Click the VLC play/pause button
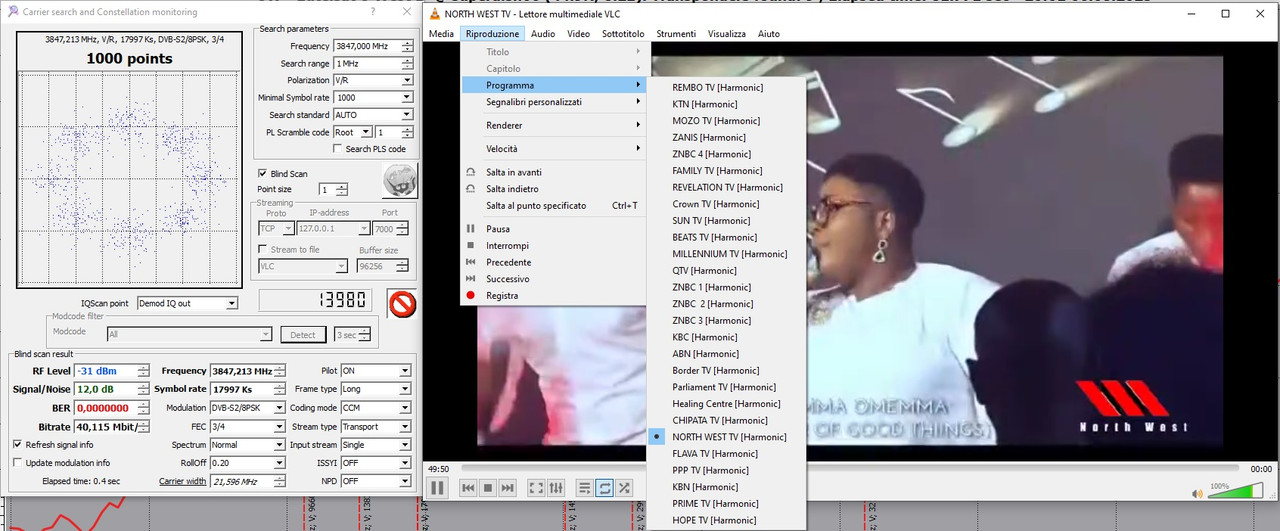 pyautogui.click(x=437, y=488)
